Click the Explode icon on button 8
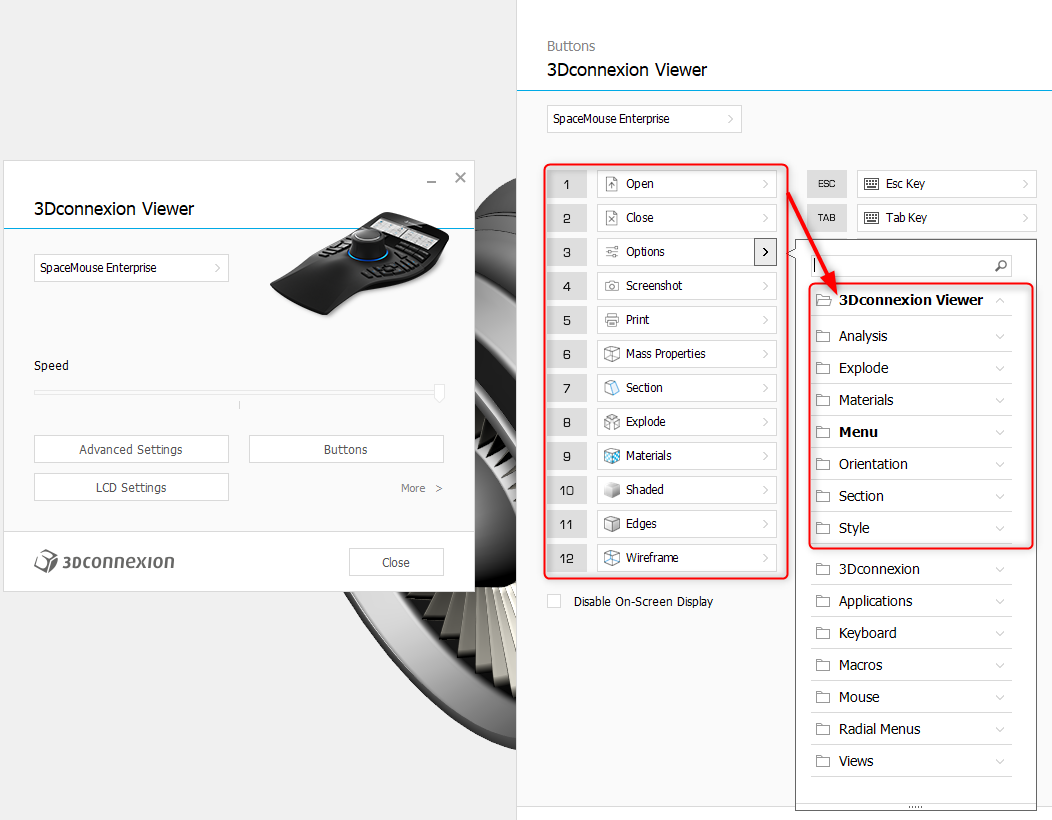 coord(611,421)
